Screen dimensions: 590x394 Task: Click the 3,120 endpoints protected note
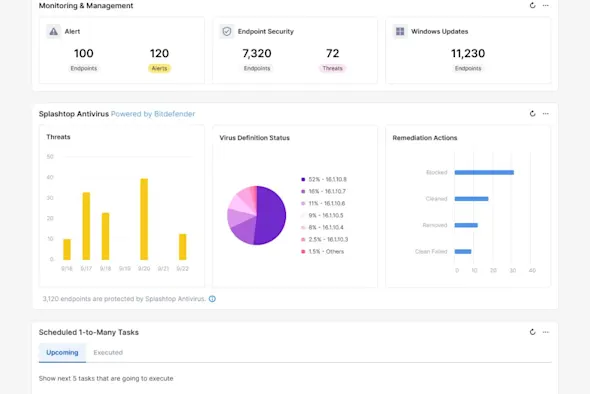124,299
